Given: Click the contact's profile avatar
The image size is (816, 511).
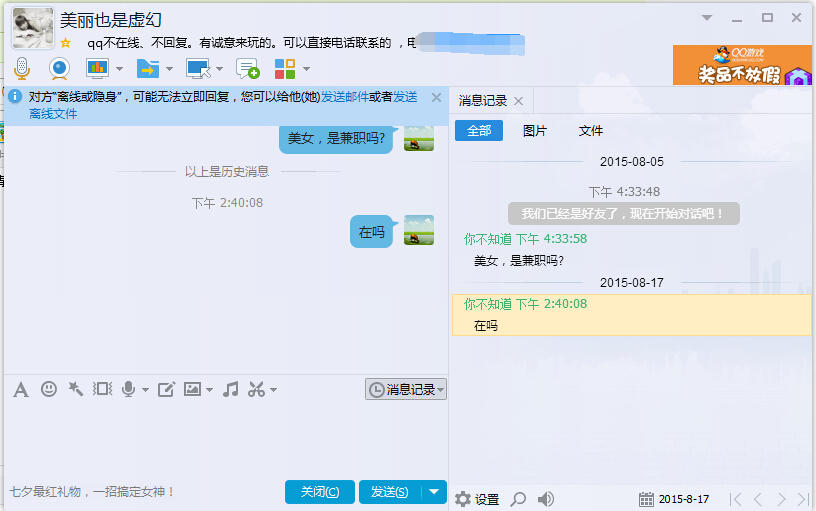Looking at the screenshot, I should tap(33, 28).
